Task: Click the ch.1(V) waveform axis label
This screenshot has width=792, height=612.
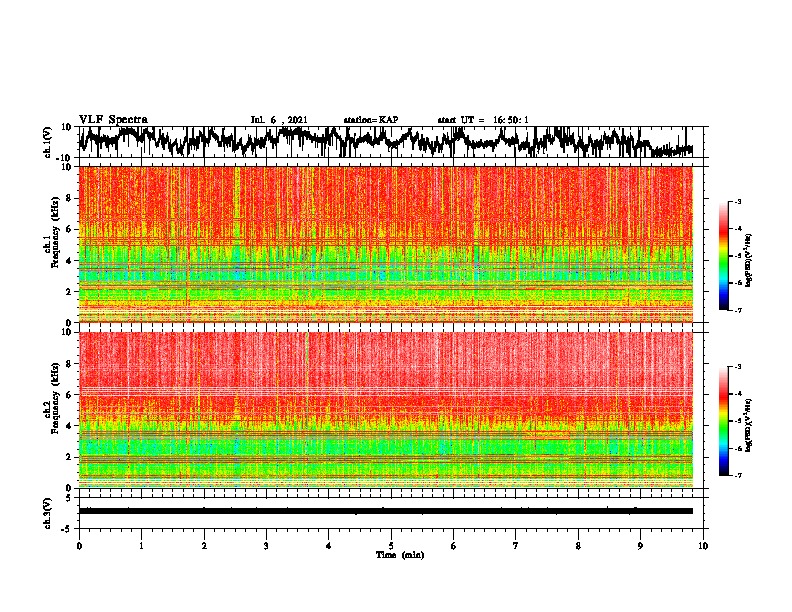Action: [48, 142]
